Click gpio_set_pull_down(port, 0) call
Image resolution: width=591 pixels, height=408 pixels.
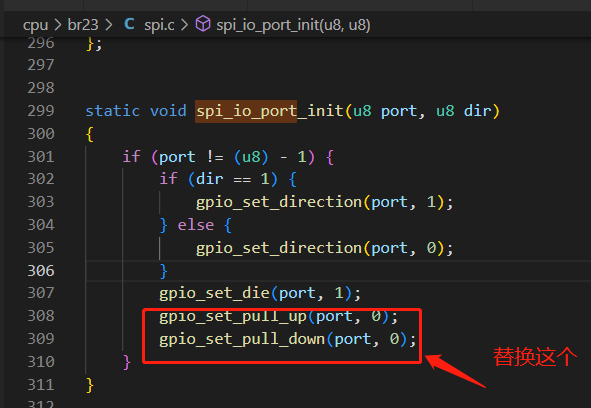point(288,339)
